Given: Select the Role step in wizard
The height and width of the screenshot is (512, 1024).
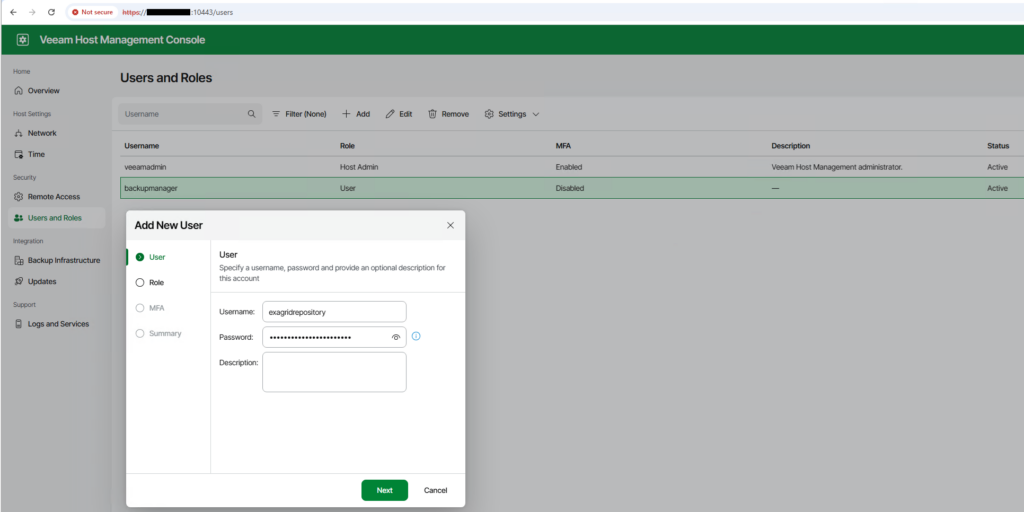Looking at the screenshot, I should coord(156,282).
